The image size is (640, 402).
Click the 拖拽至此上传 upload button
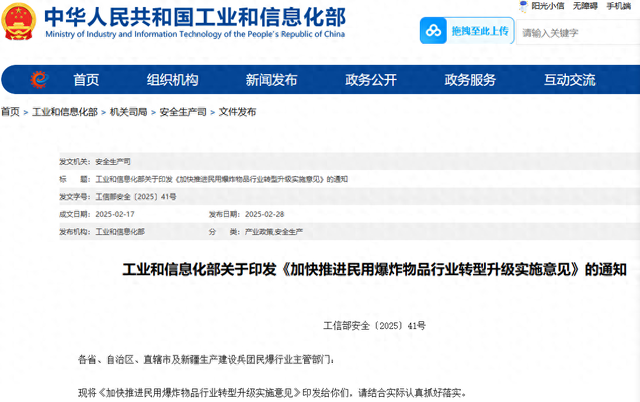pyautogui.click(x=479, y=31)
